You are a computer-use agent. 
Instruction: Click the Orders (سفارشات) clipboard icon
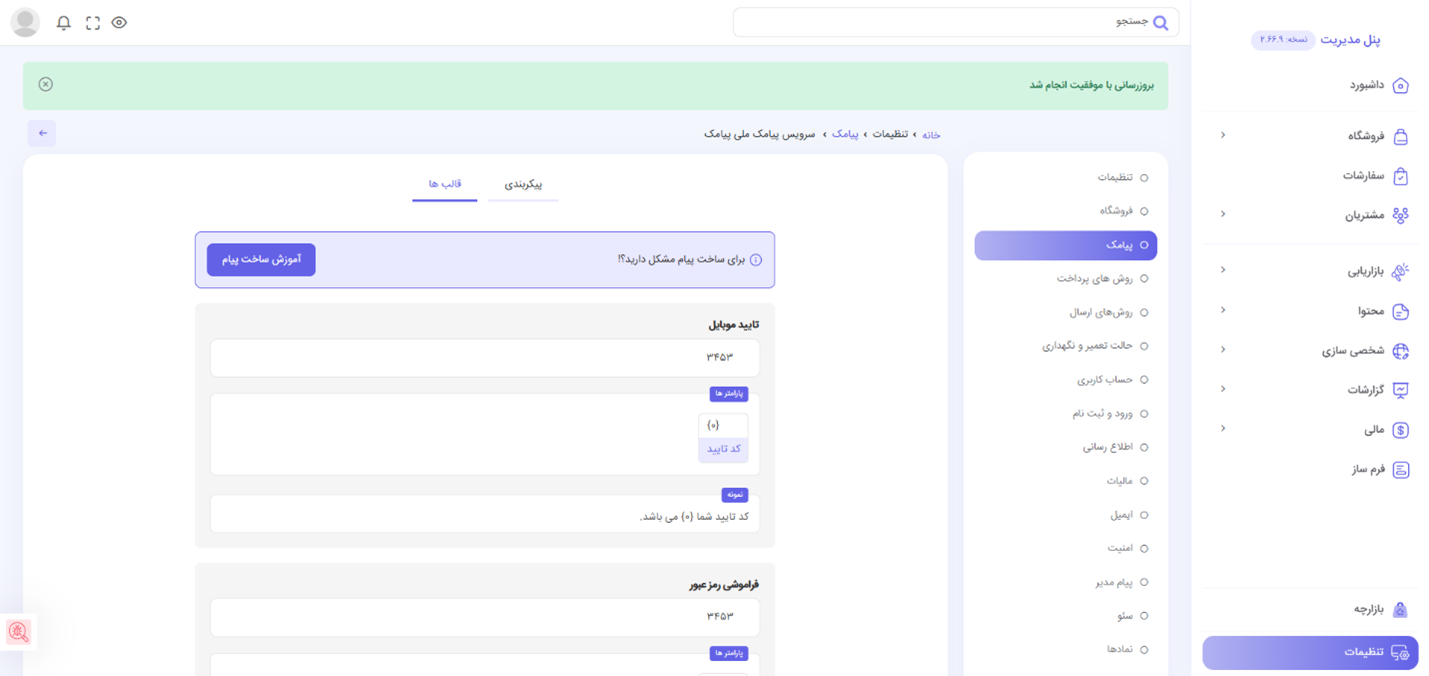coord(1400,176)
